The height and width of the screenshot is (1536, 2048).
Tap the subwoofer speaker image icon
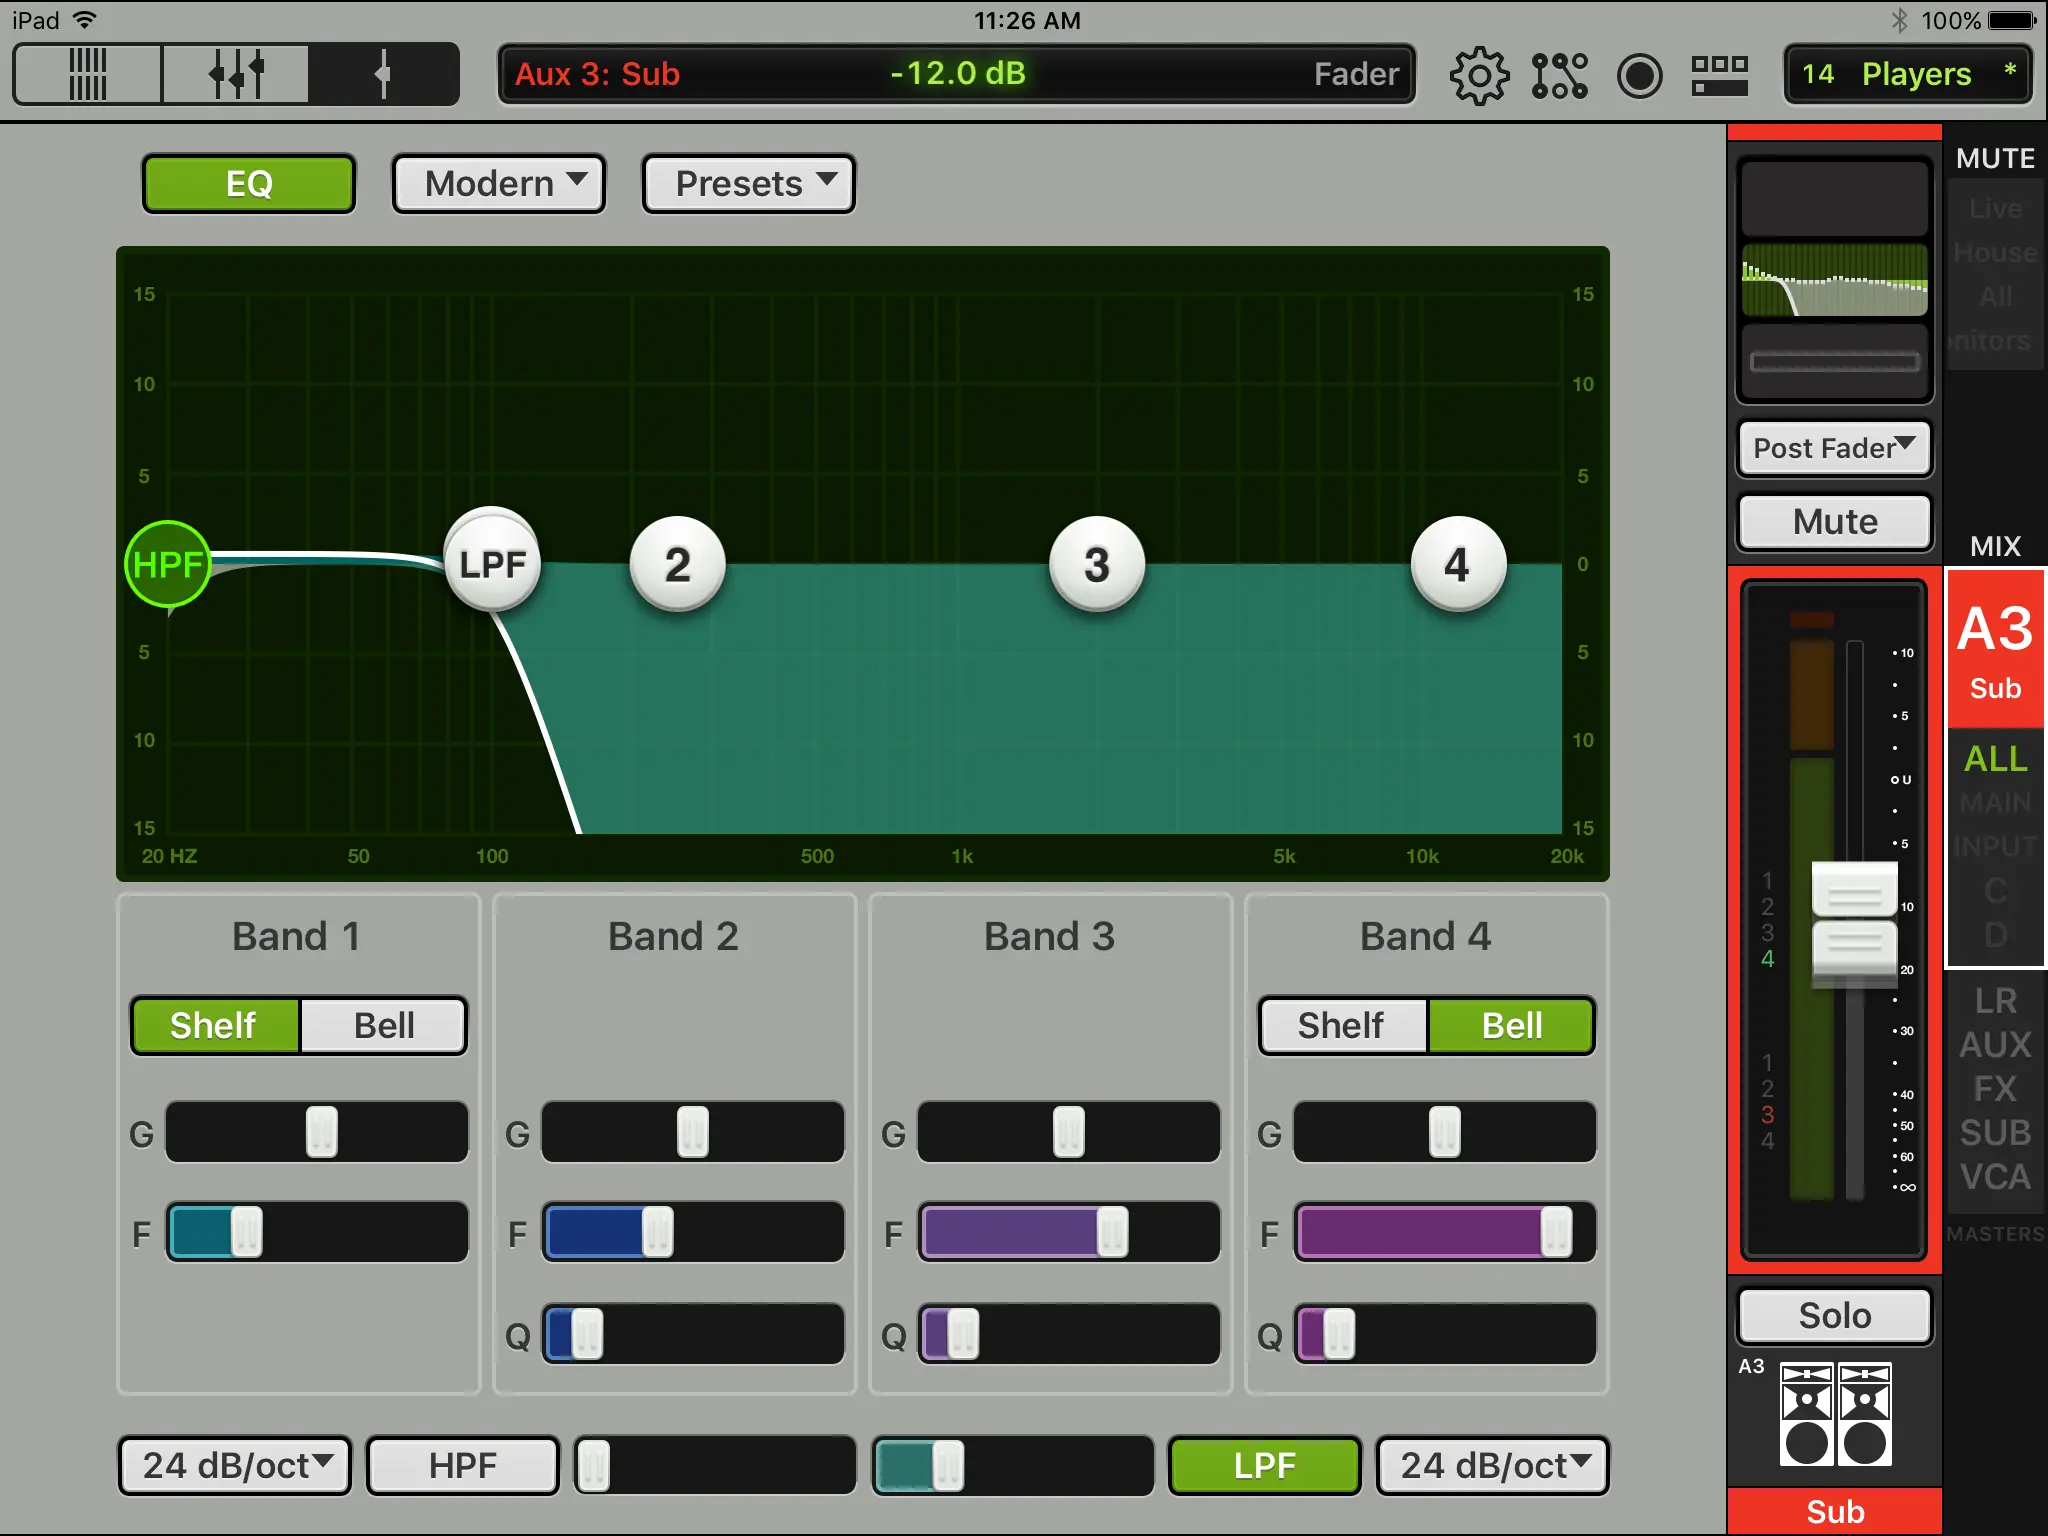[1835, 1415]
